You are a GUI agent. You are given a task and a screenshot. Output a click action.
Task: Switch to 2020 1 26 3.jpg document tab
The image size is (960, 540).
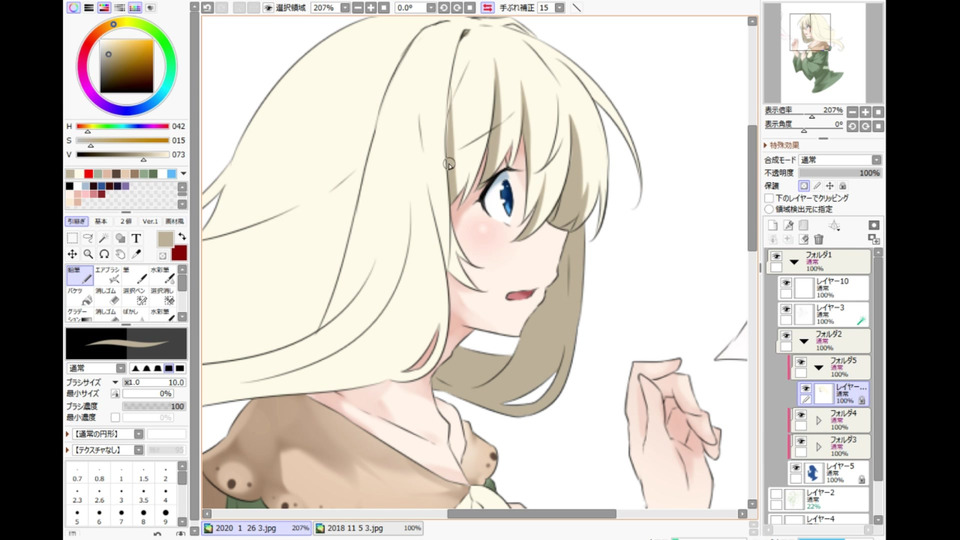[x=257, y=528]
